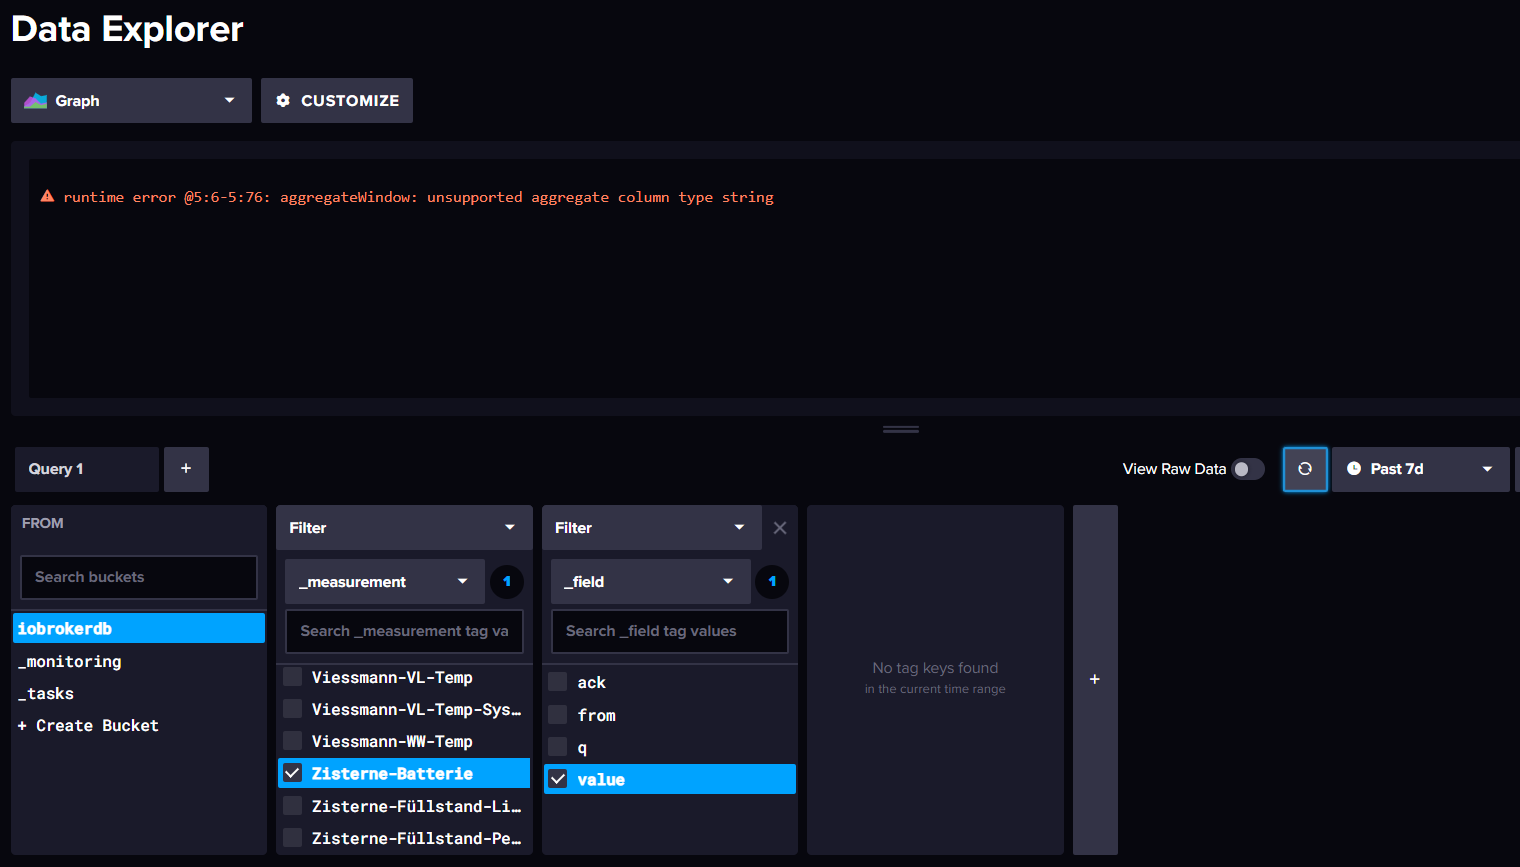Screen dimensions: 1520x867
Task: Toggle View Raw Data switch
Action: tap(1248, 469)
